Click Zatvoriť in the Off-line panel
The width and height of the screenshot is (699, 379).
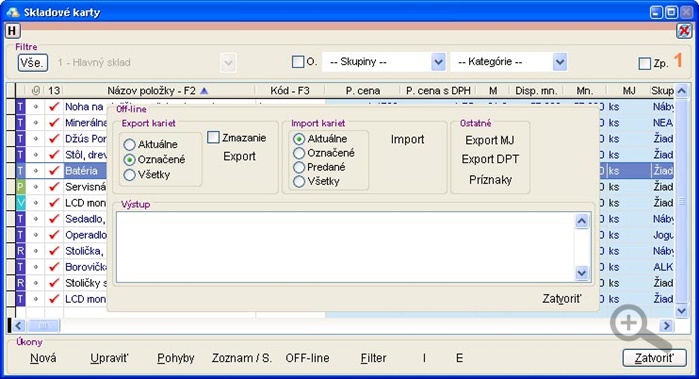coord(561,298)
